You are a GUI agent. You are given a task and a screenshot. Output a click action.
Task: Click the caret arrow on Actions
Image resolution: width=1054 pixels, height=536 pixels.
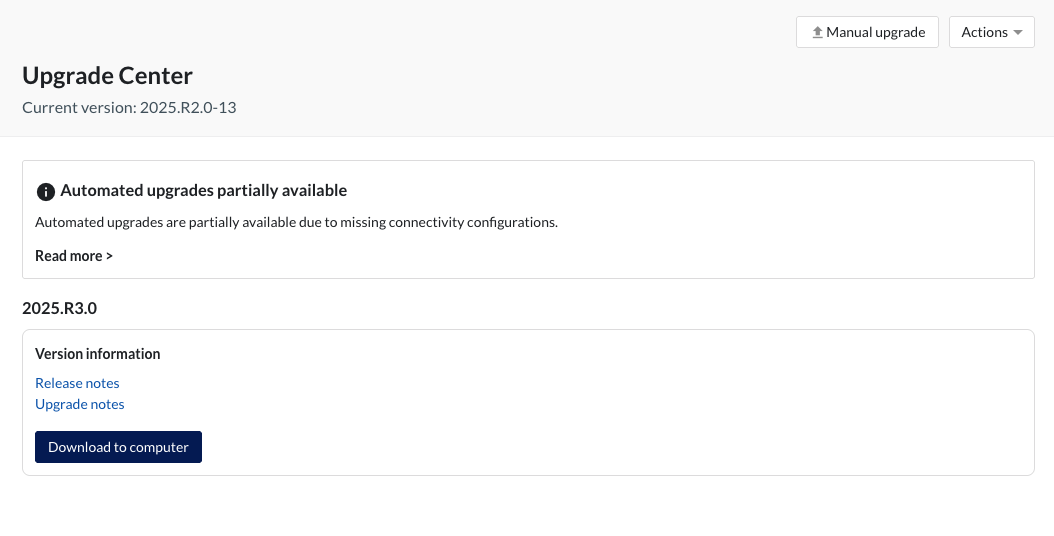point(1018,32)
